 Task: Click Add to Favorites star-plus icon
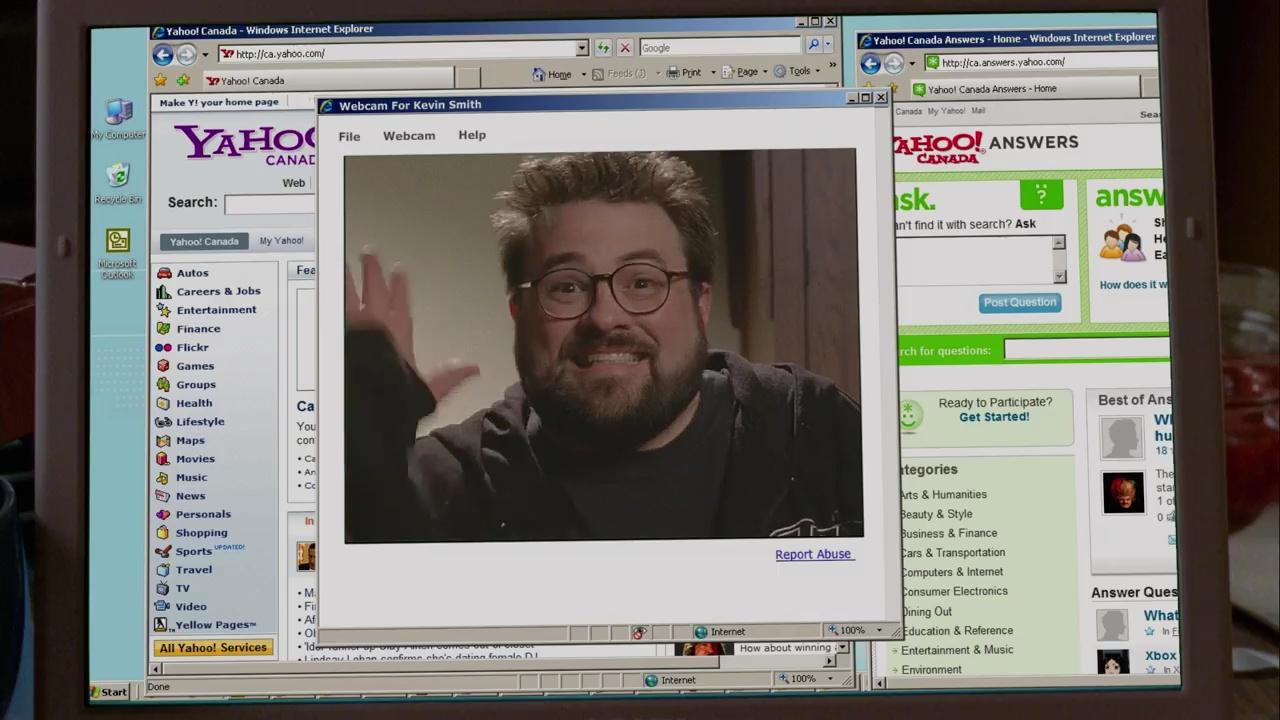(183, 80)
